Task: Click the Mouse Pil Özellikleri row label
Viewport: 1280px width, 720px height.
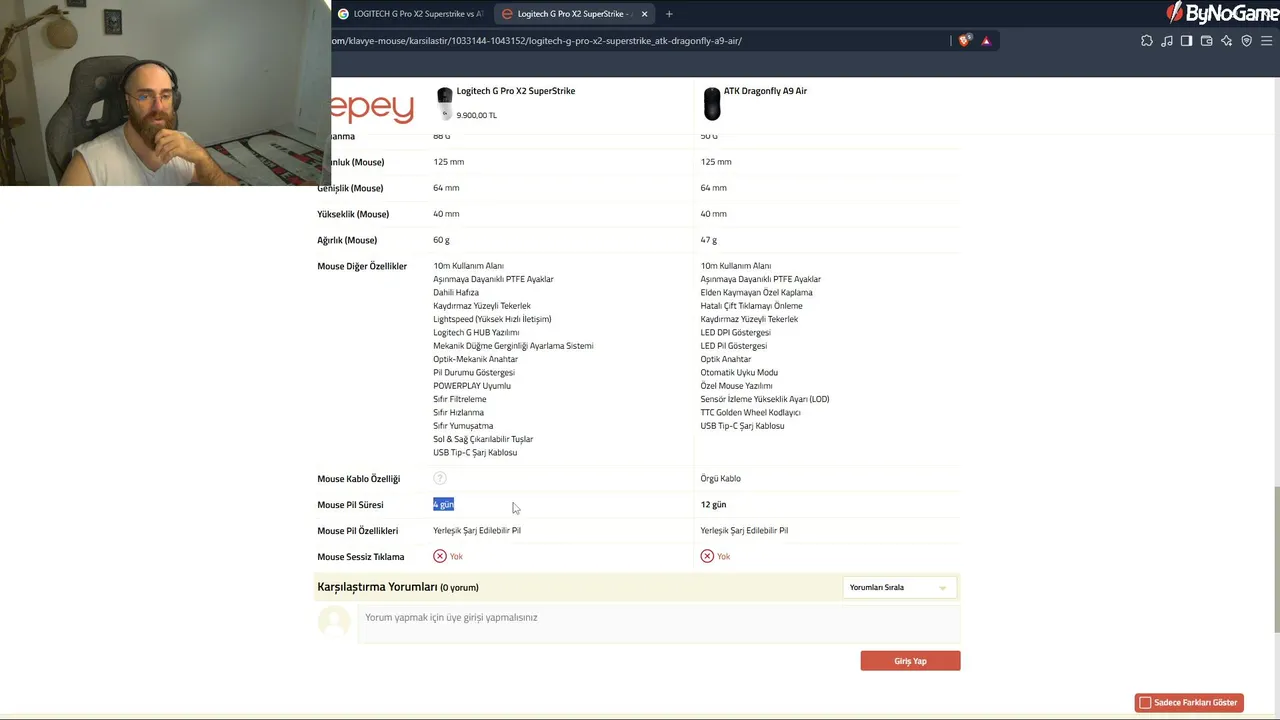Action: pyautogui.click(x=357, y=531)
